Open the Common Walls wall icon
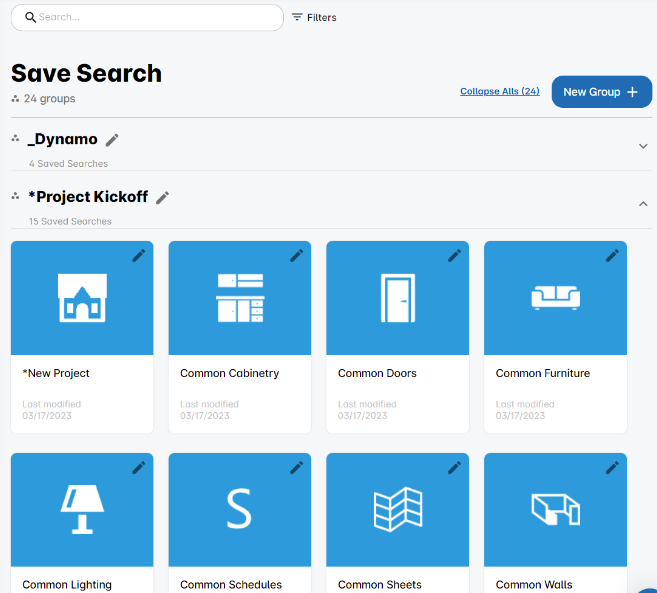 click(556, 509)
